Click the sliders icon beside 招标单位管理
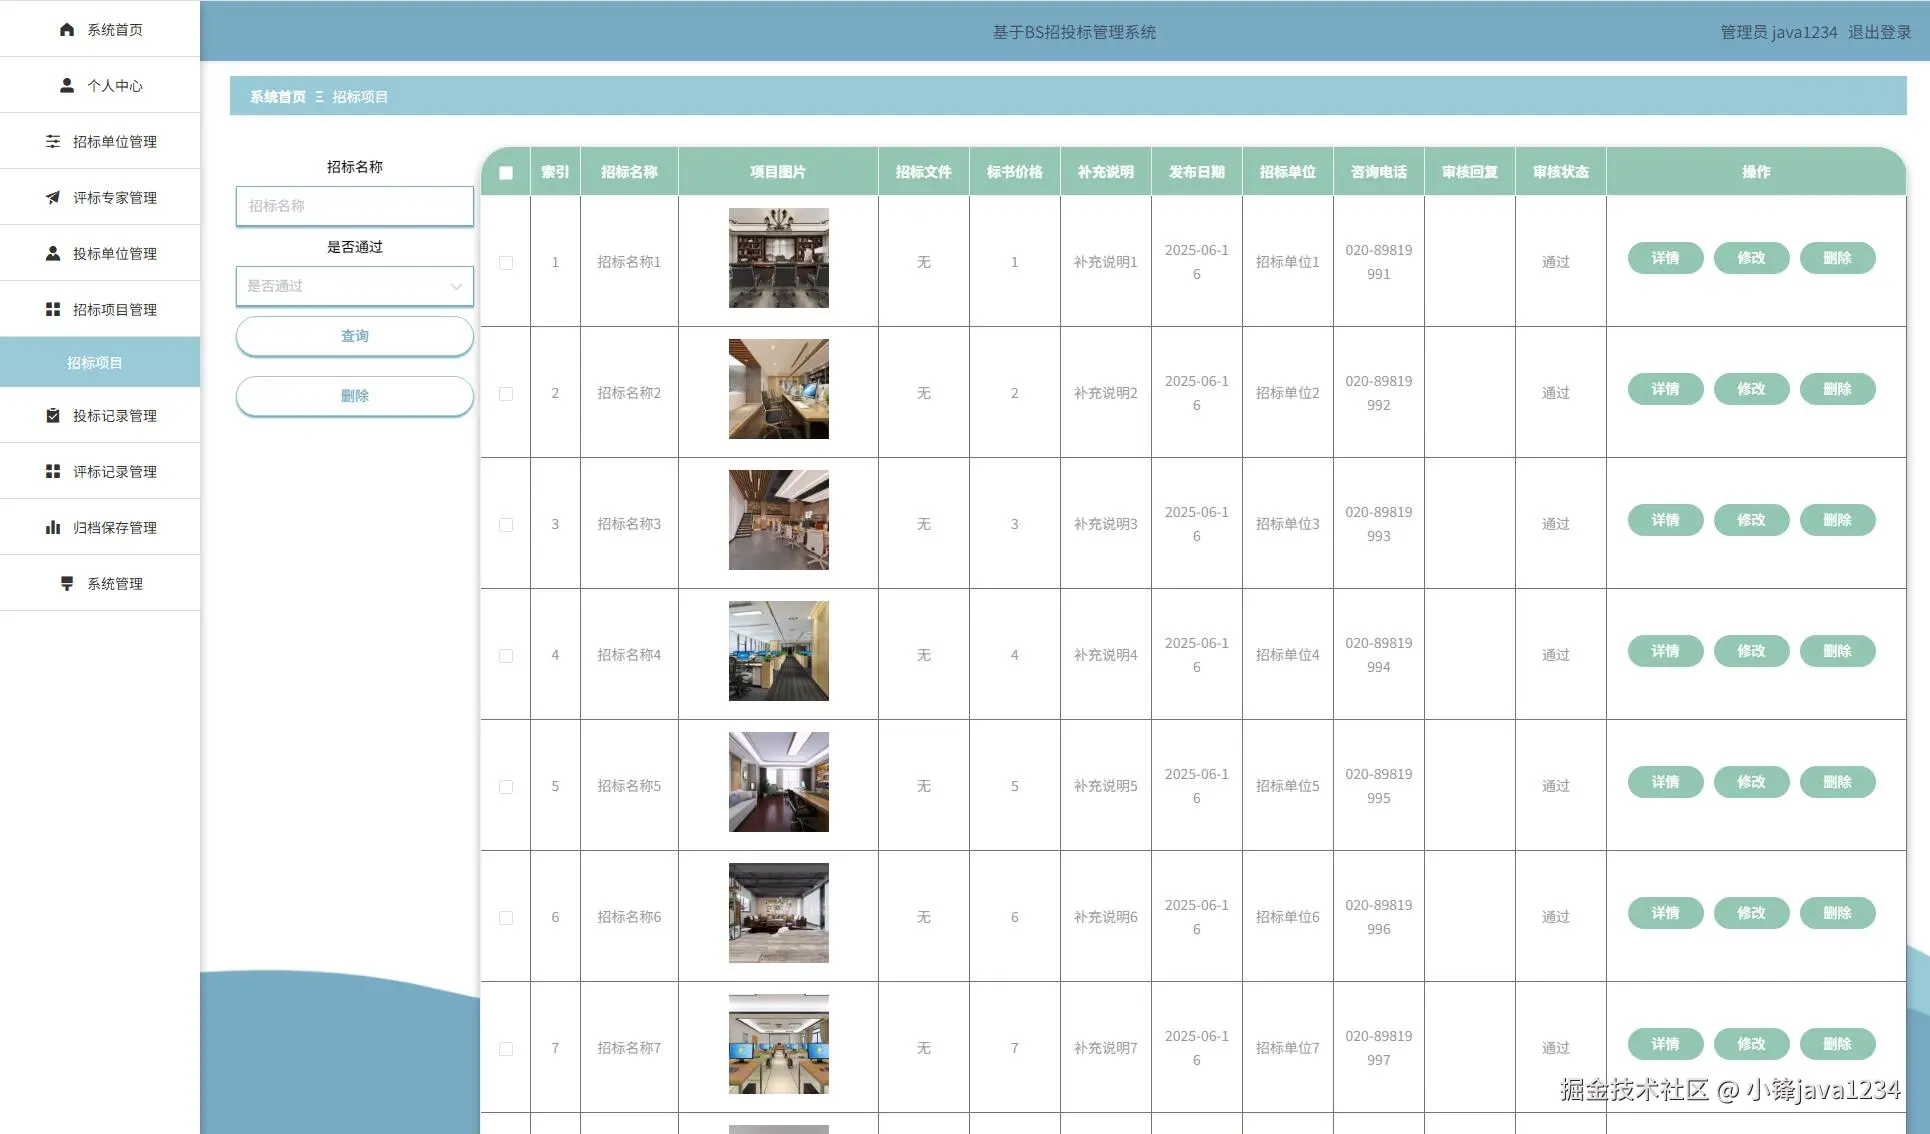This screenshot has width=1930, height=1134. point(53,141)
